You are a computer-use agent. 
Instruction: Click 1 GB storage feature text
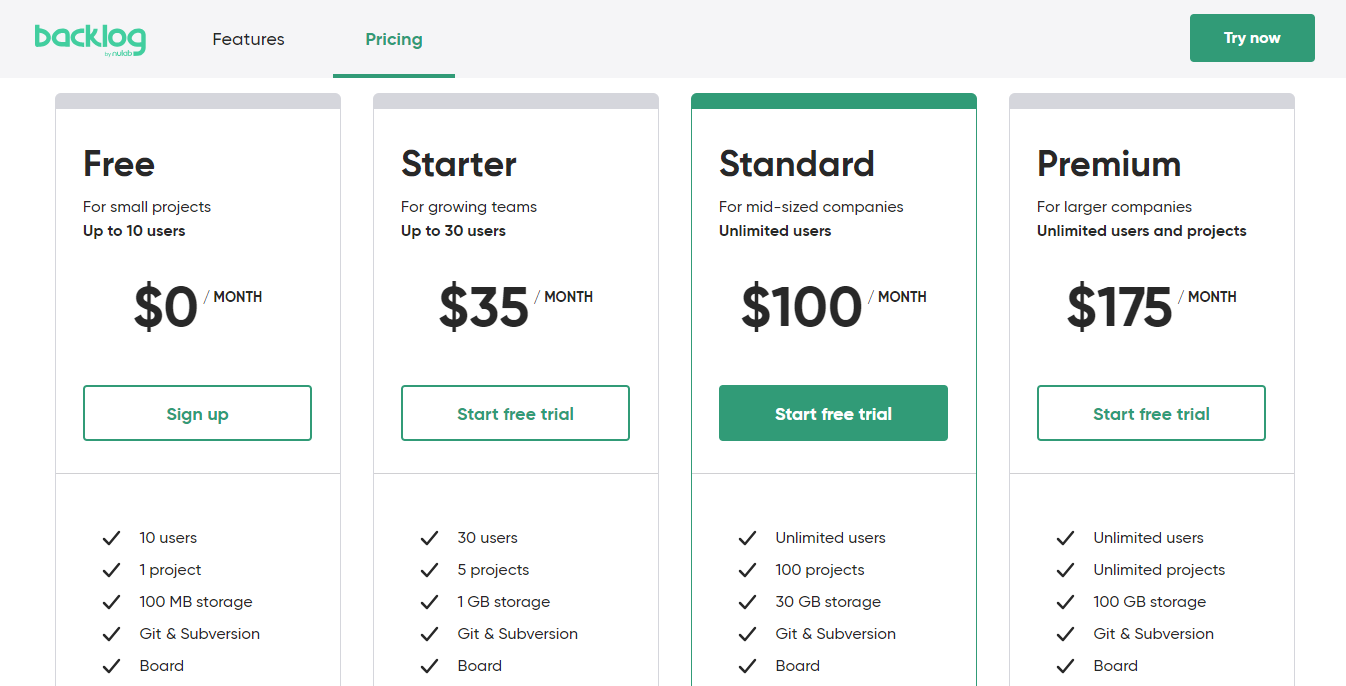pos(503,602)
